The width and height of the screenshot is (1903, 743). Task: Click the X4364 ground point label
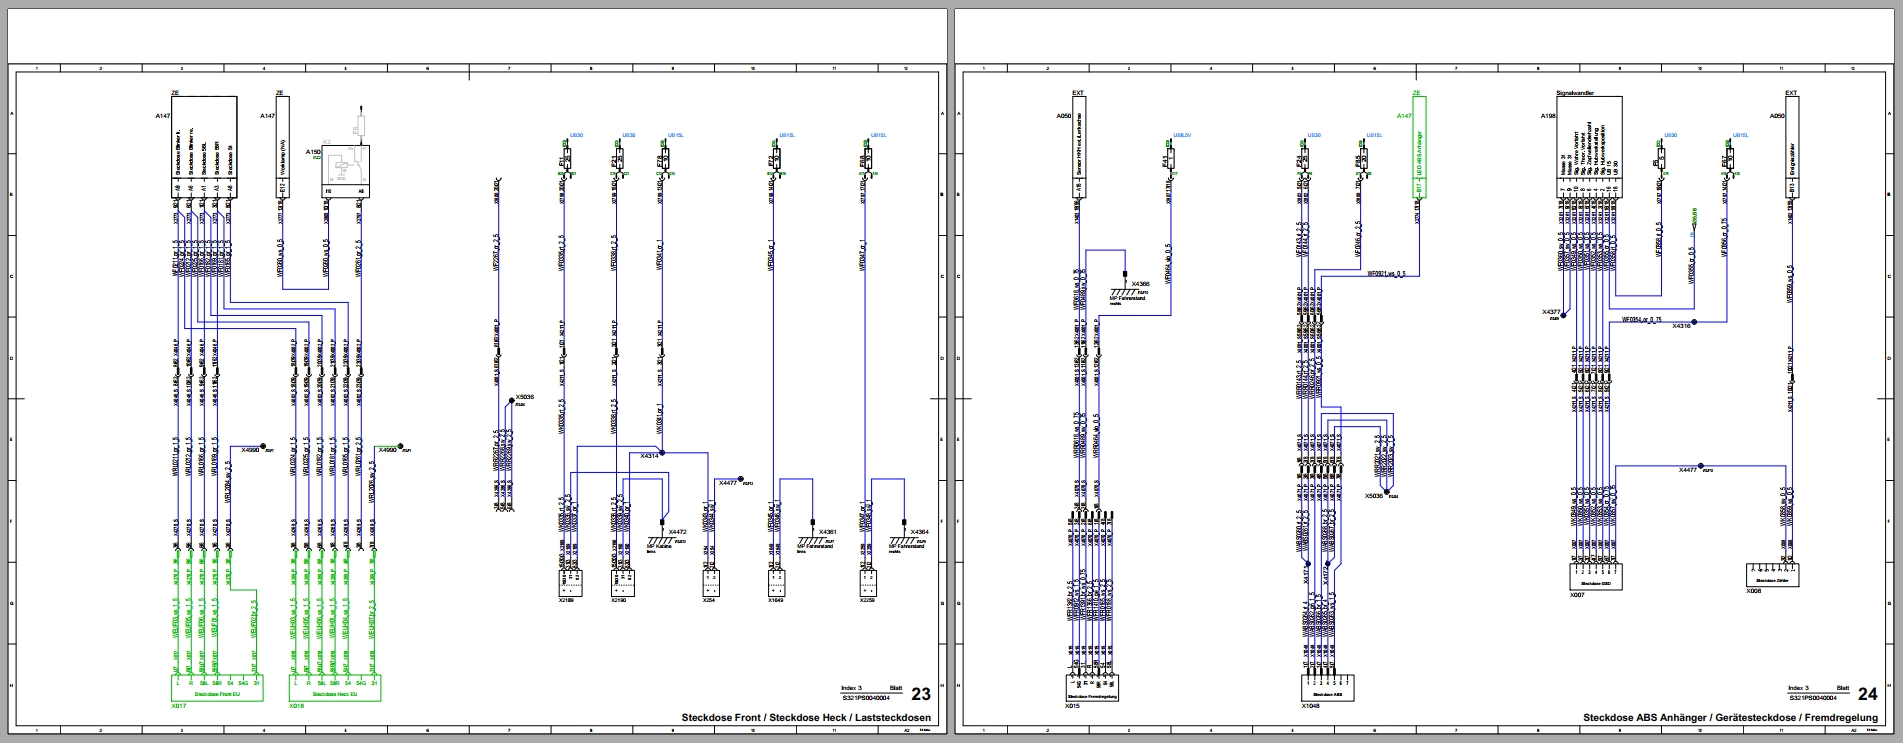[x=920, y=531]
